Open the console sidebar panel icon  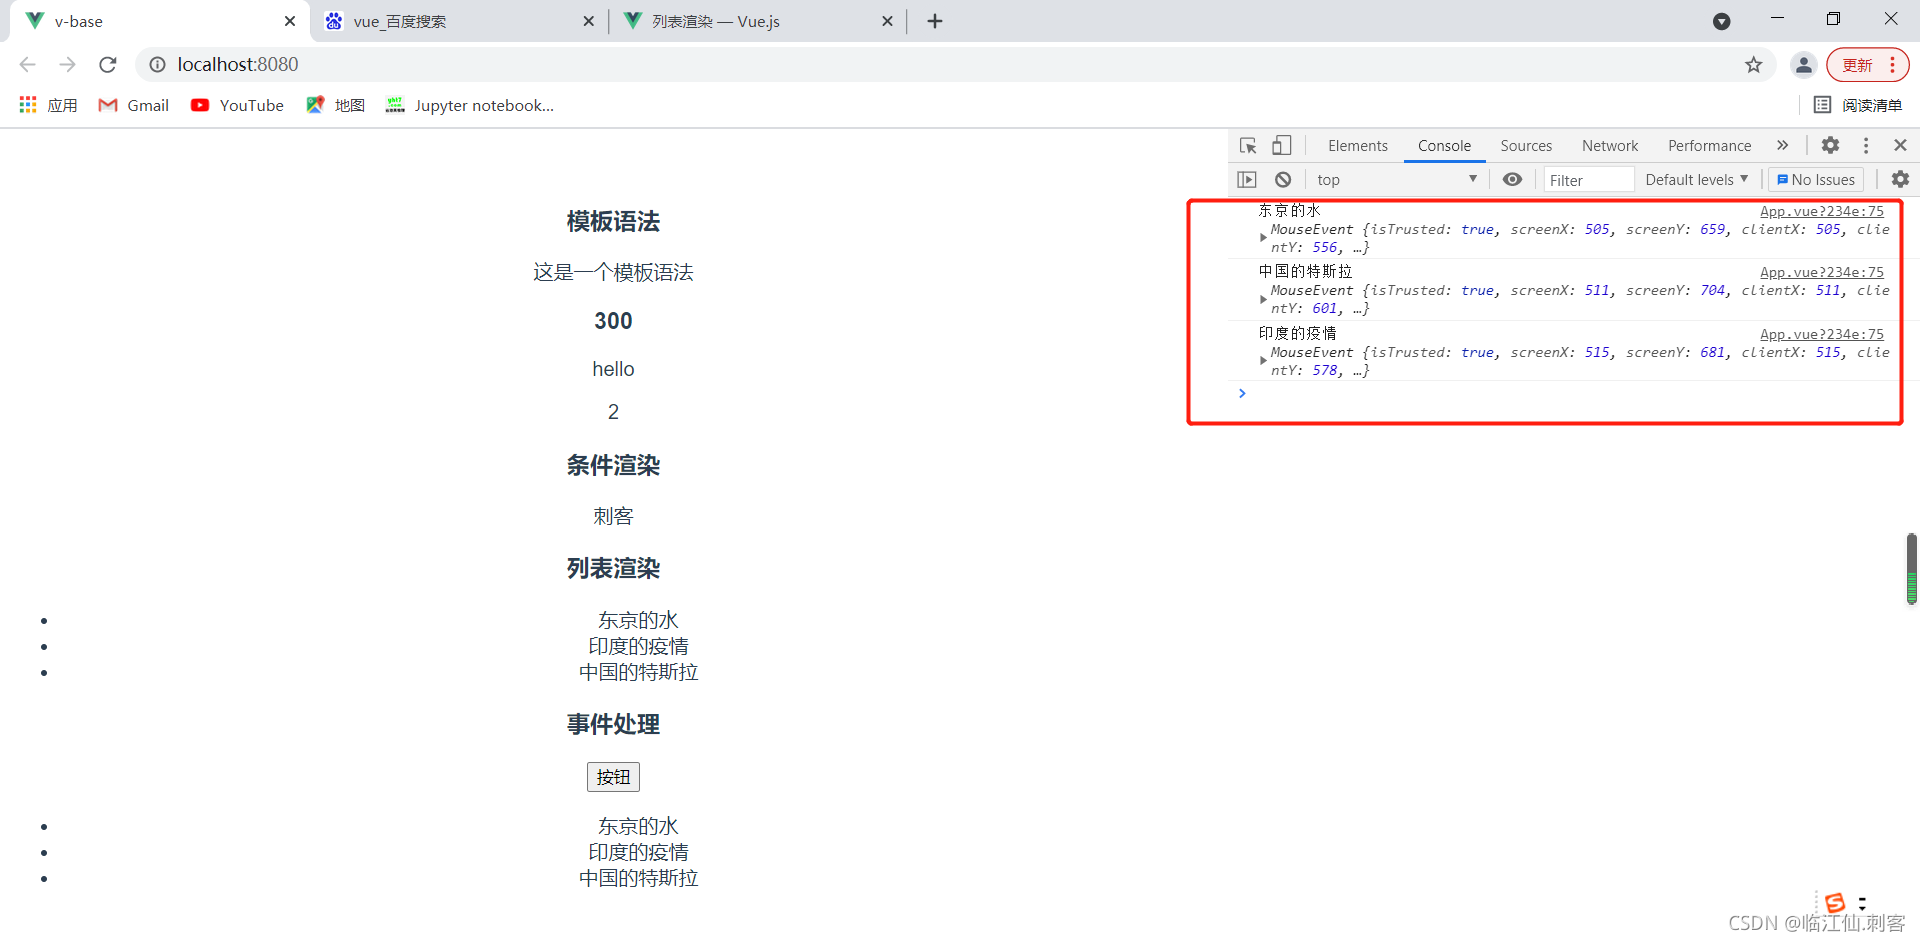(1247, 179)
